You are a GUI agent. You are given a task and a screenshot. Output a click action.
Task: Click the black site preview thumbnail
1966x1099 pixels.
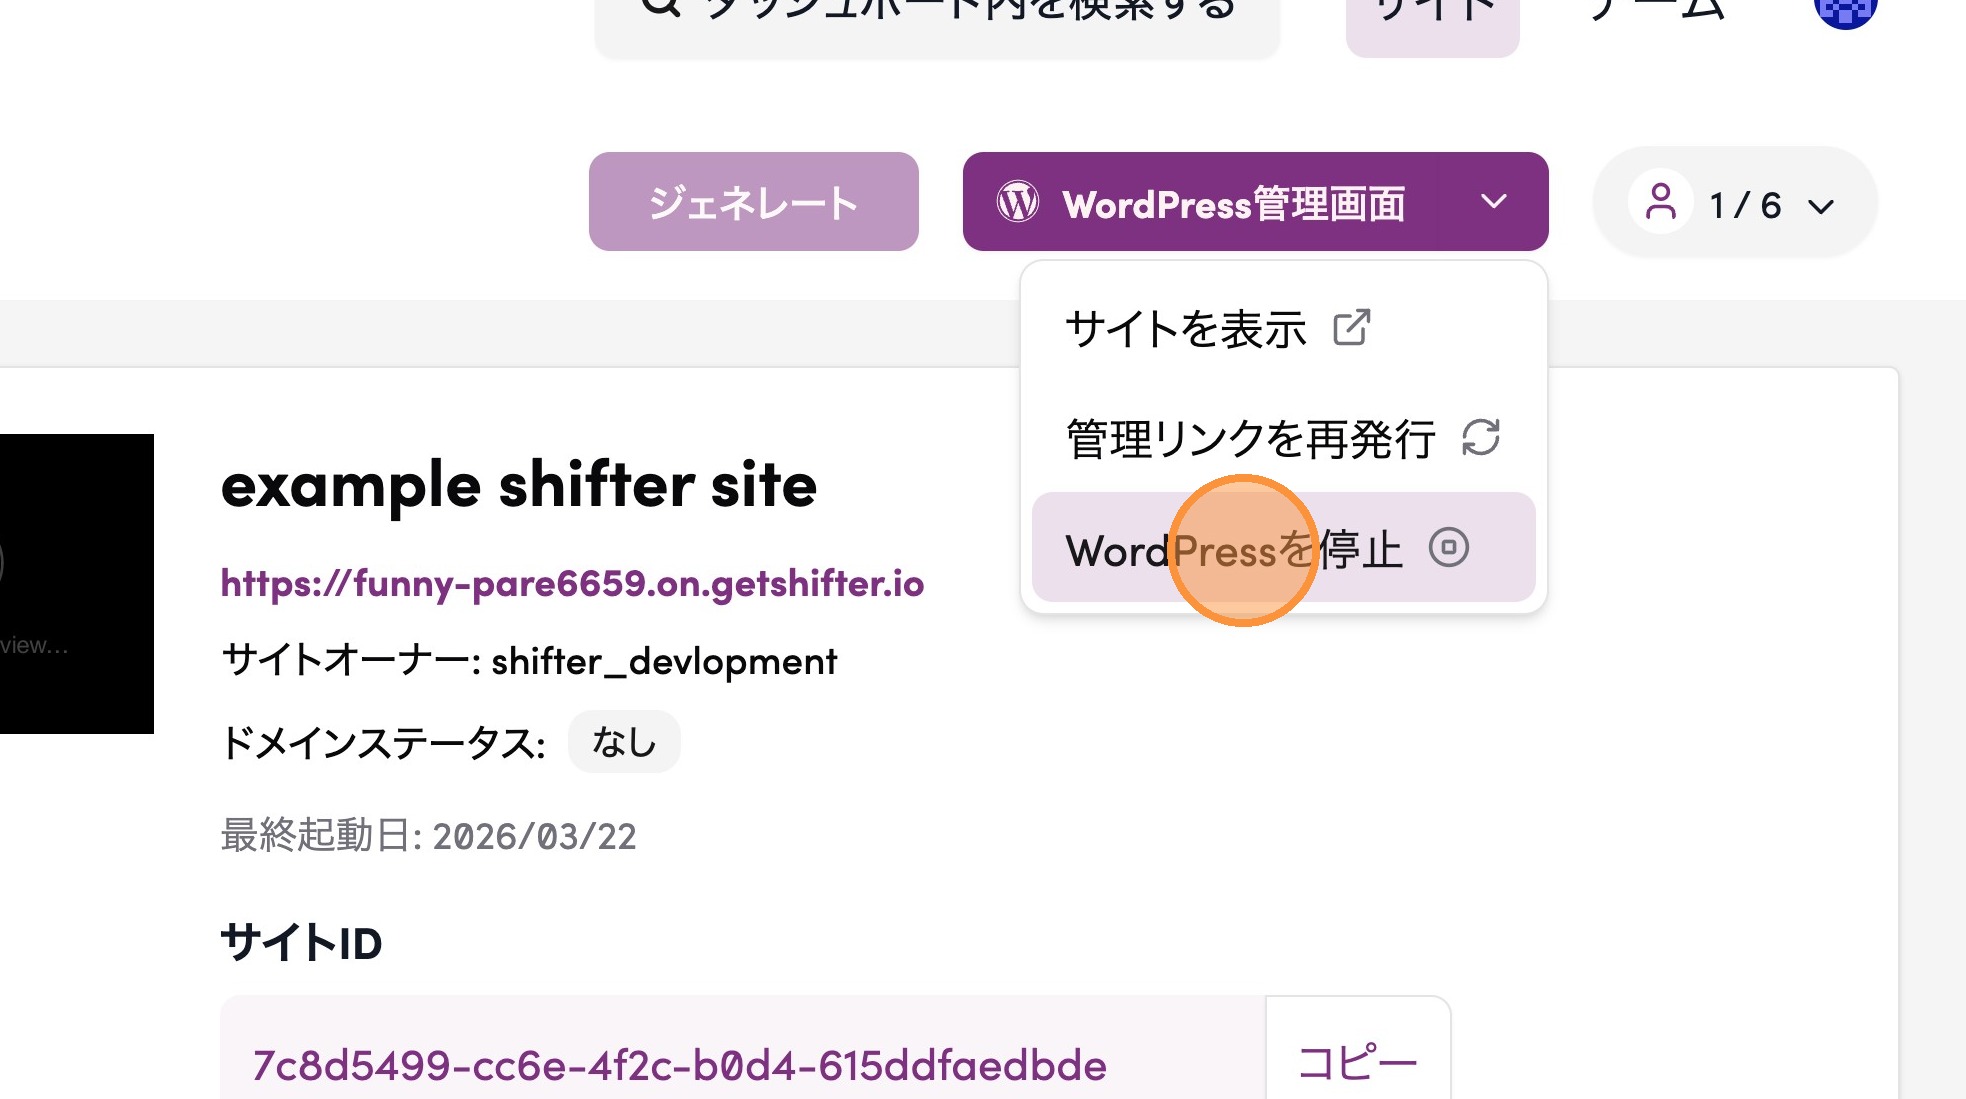pyautogui.click(x=76, y=583)
